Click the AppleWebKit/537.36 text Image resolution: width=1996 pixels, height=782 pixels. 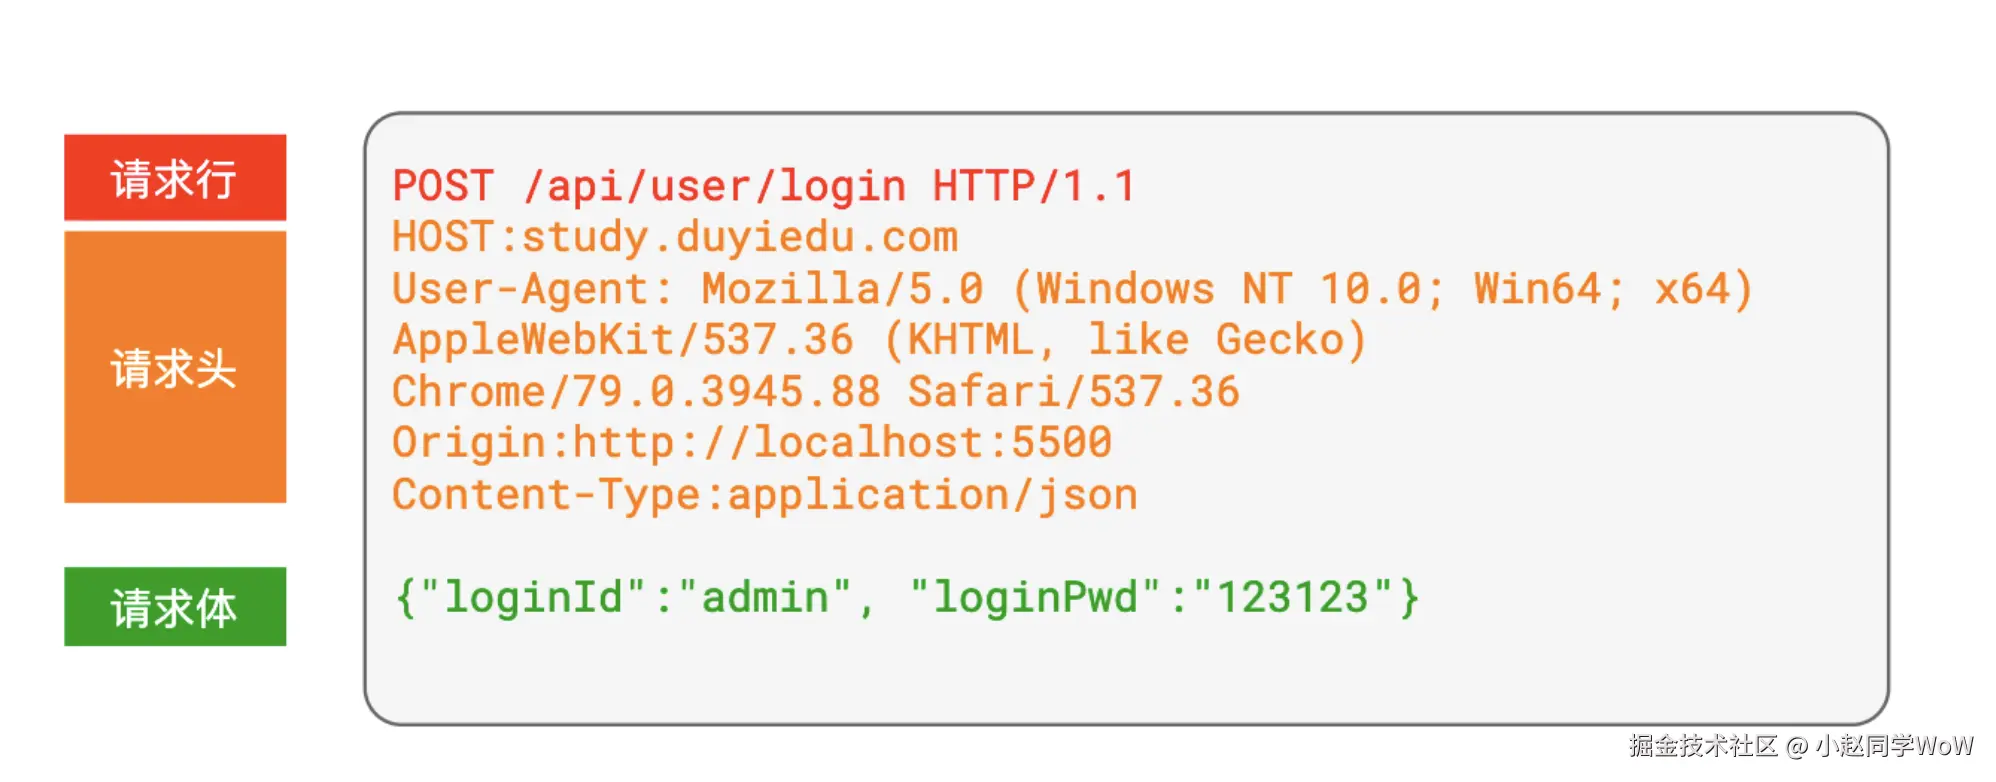click(x=623, y=340)
